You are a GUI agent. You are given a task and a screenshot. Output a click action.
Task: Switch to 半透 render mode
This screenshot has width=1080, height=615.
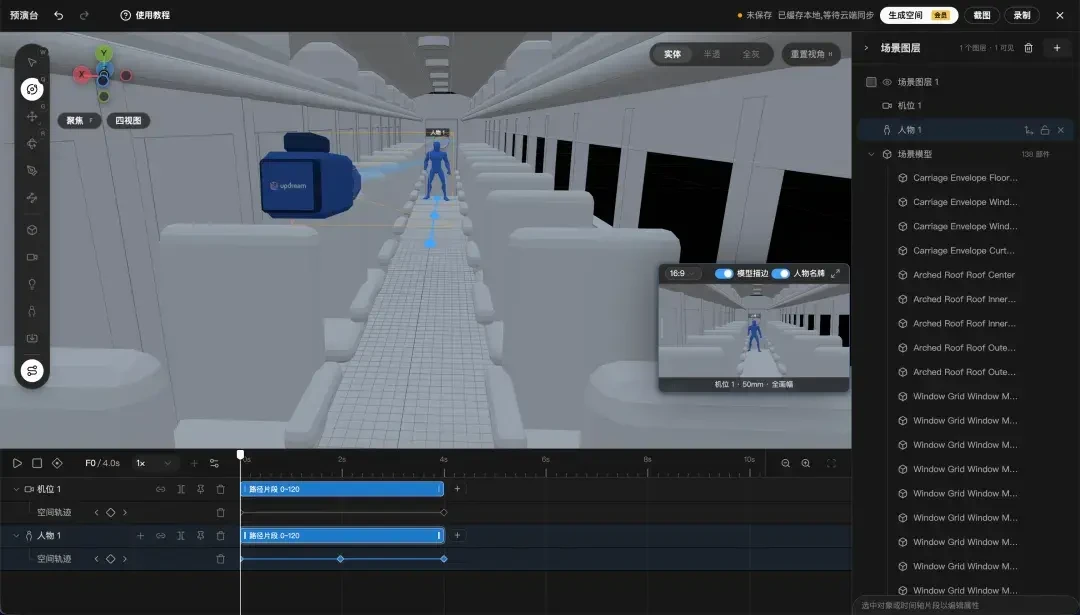pos(712,54)
